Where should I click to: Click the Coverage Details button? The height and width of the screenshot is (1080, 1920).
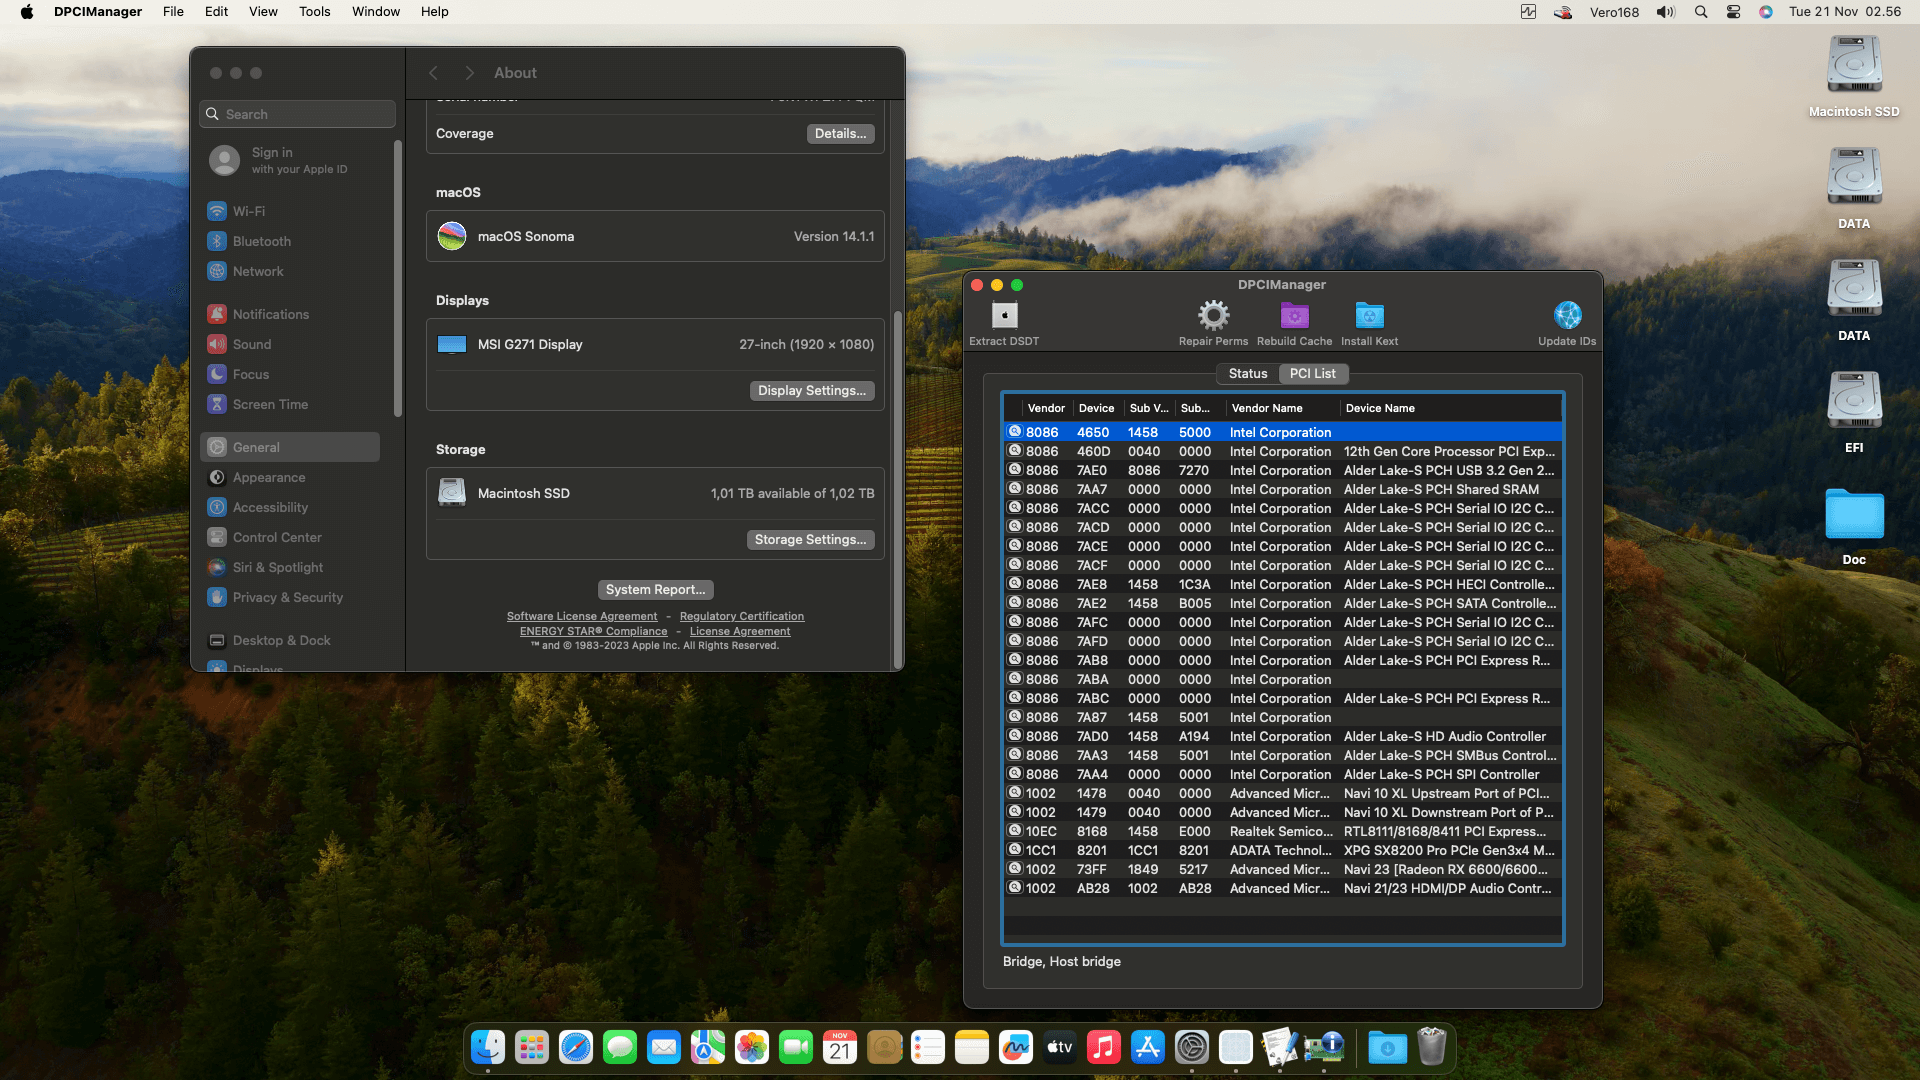pos(840,134)
